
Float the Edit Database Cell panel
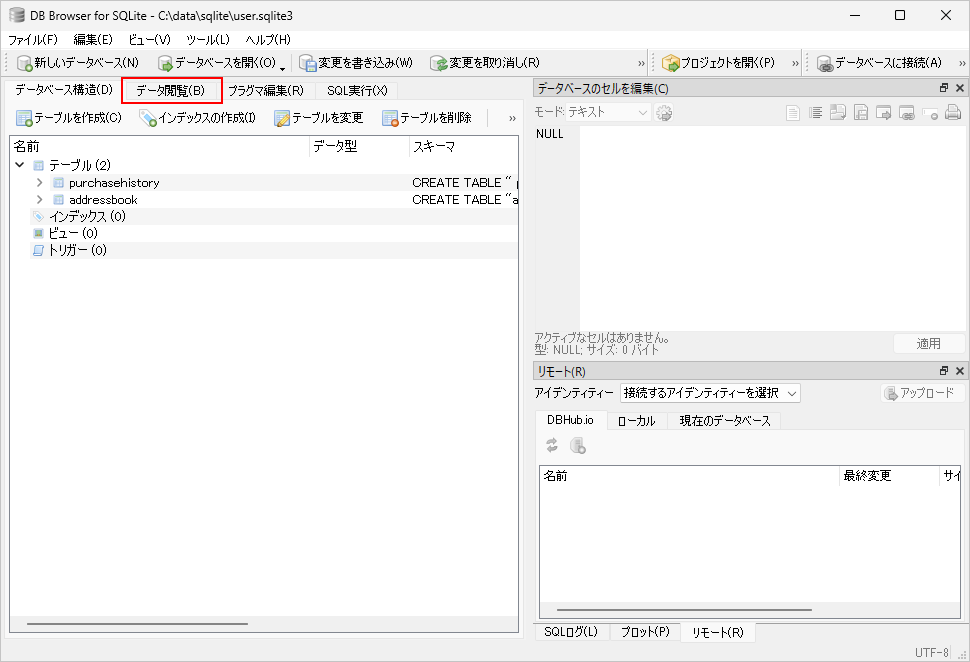click(943, 88)
